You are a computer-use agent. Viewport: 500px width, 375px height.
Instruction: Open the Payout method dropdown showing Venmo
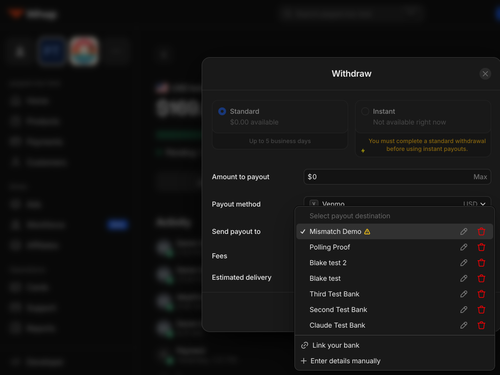(x=397, y=202)
